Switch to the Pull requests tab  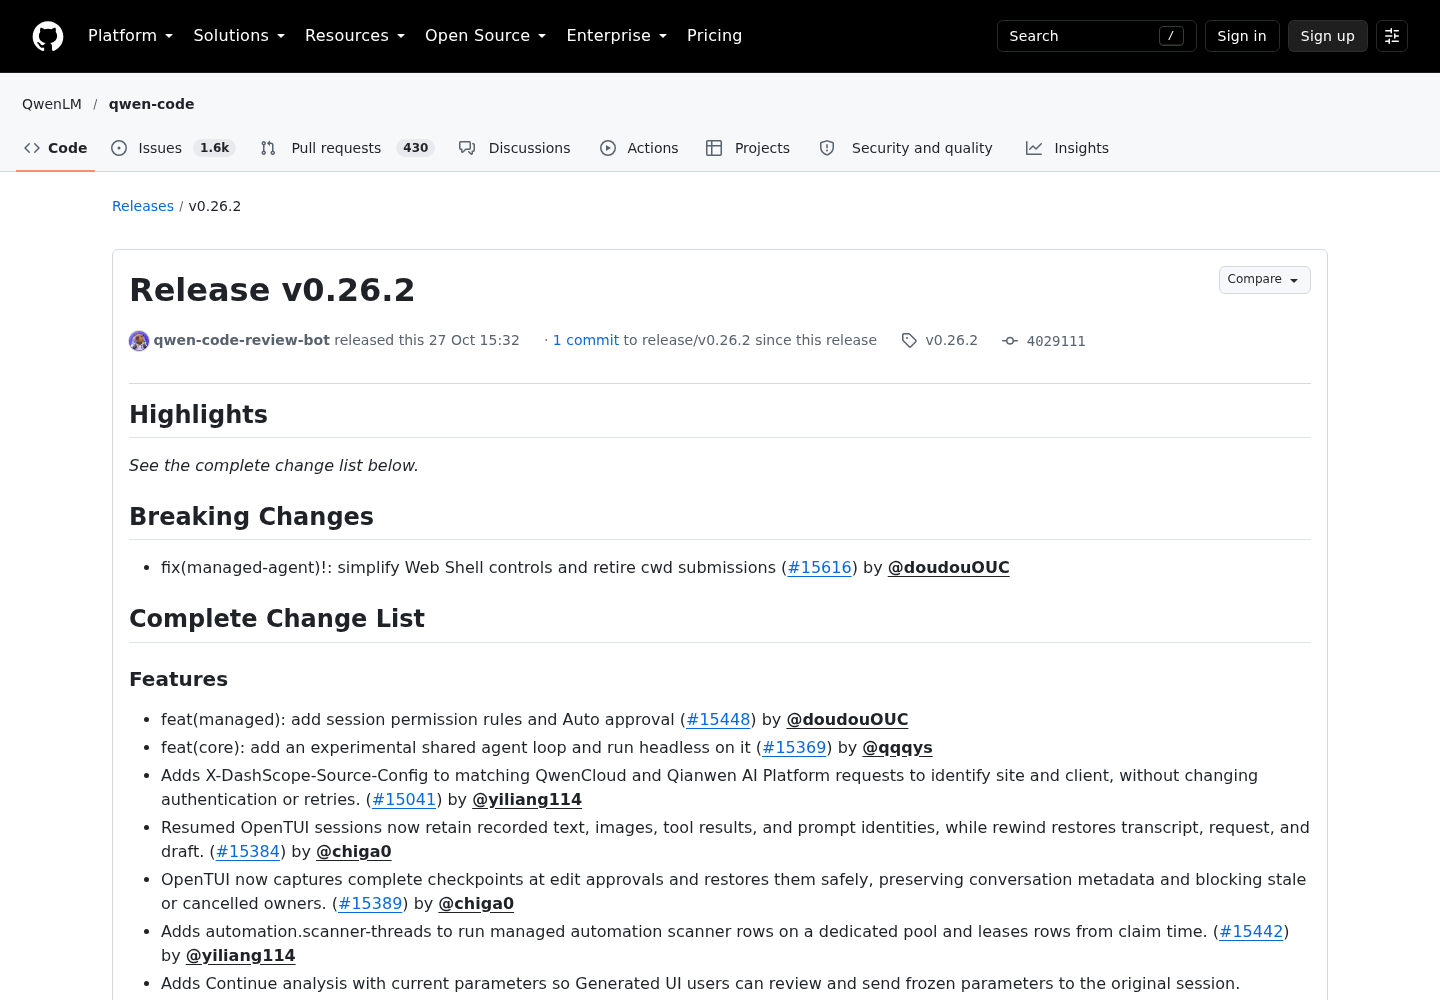click(347, 148)
